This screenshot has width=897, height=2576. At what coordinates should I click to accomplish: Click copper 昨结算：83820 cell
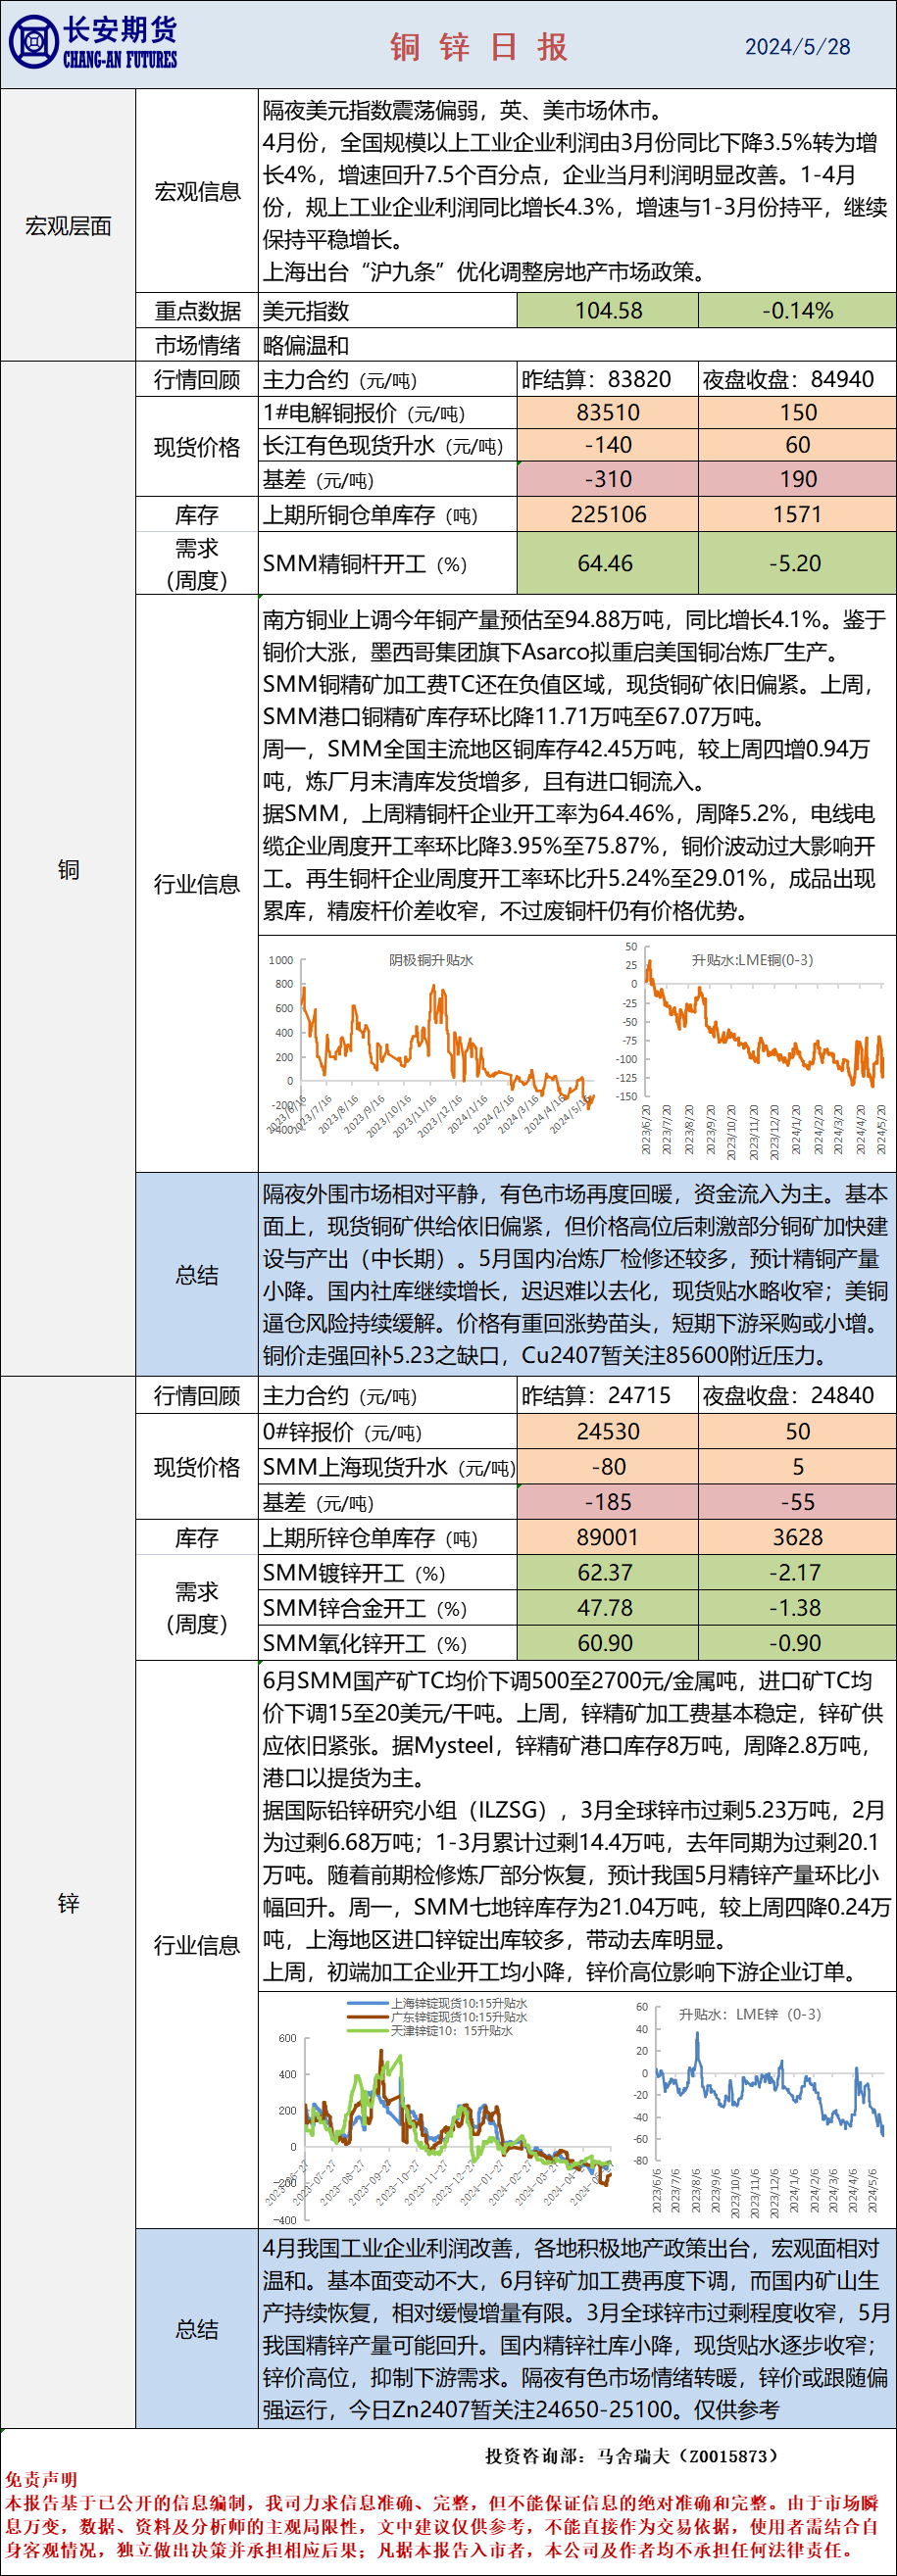click(608, 379)
